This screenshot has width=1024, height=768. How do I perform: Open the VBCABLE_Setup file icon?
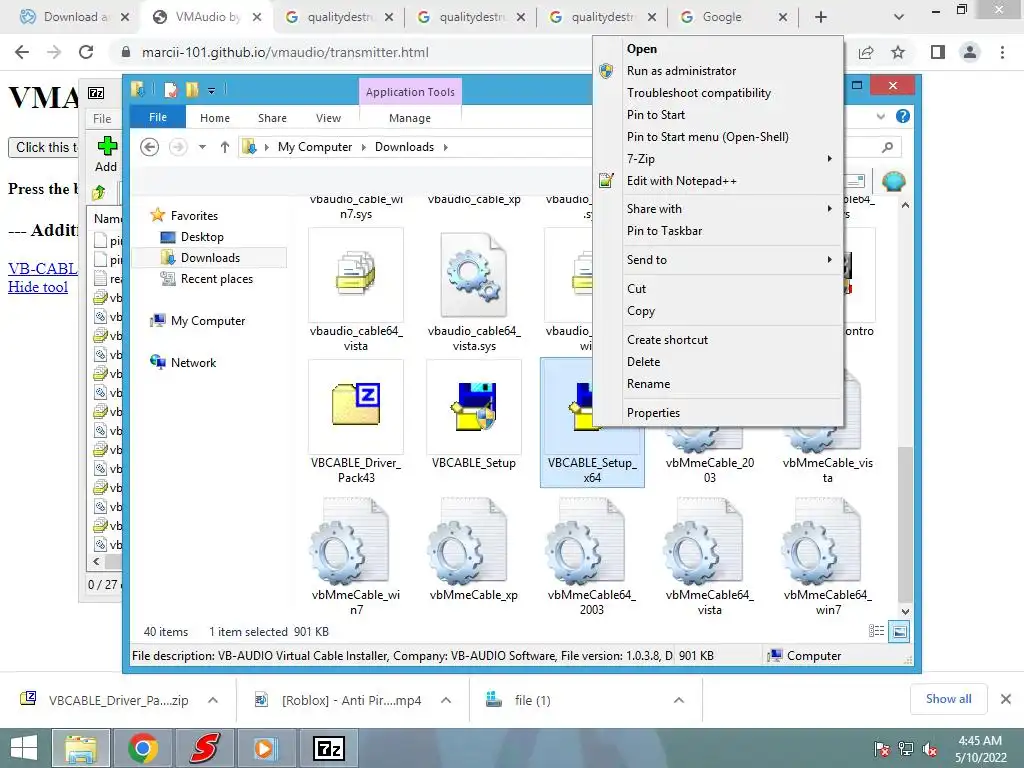(x=474, y=407)
